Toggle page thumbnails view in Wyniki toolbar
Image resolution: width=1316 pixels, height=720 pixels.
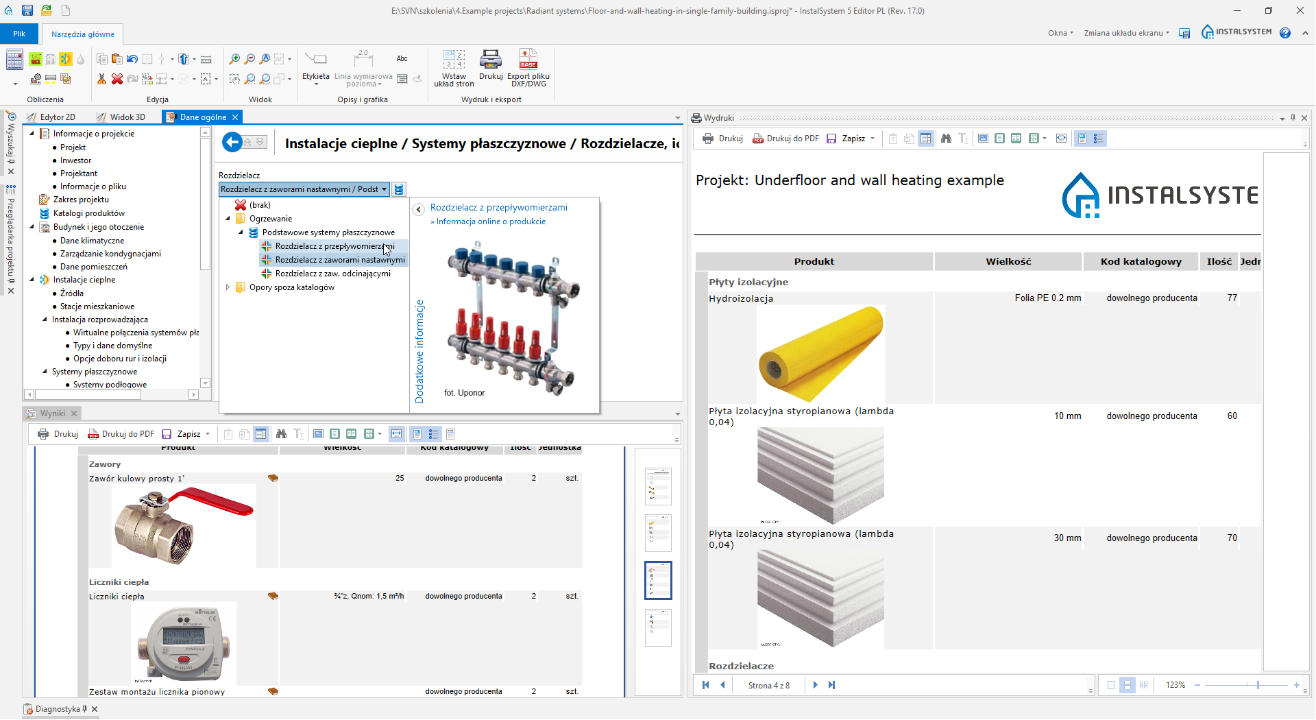click(417, 434)
